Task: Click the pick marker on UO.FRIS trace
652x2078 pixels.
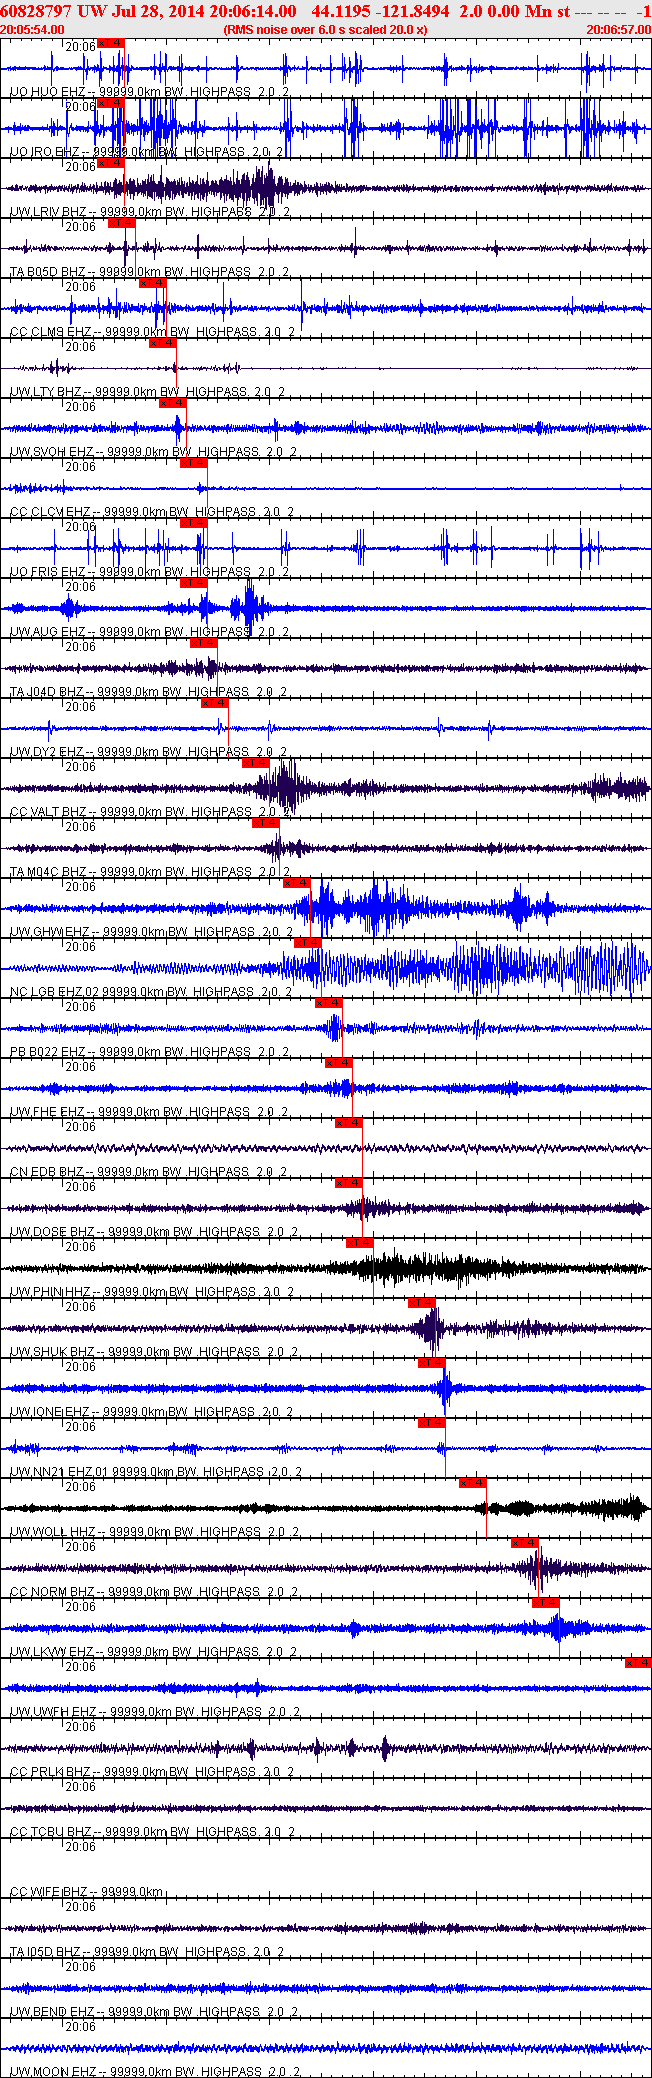Action: tap(193, 523)
